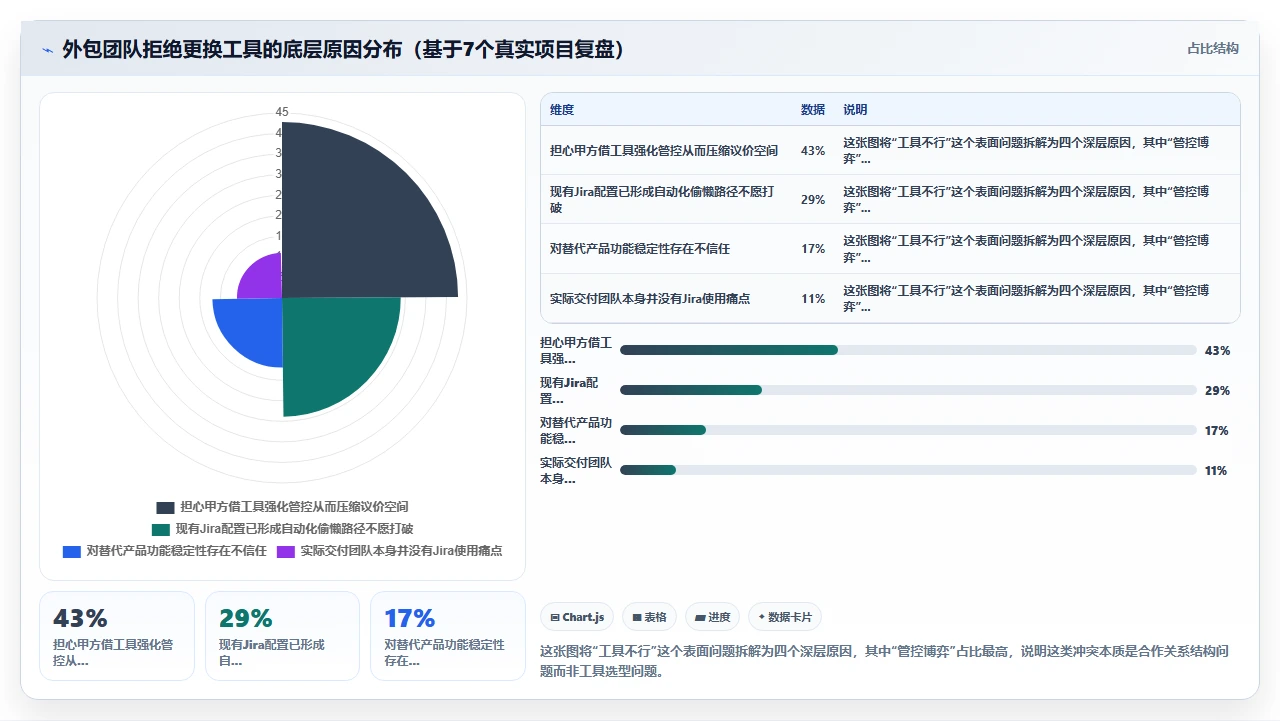Click the teal polar chart segment
This screenshot has height=721, width=1280.
[x=335, y=350]
